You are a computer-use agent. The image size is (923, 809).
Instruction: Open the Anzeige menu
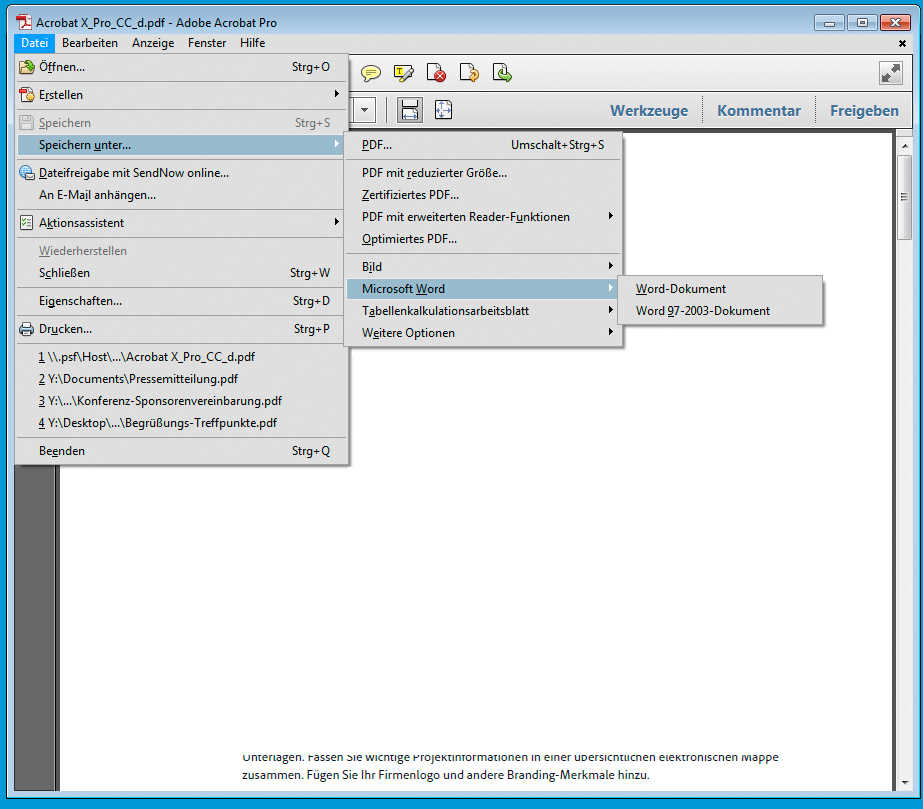[153, 43]
